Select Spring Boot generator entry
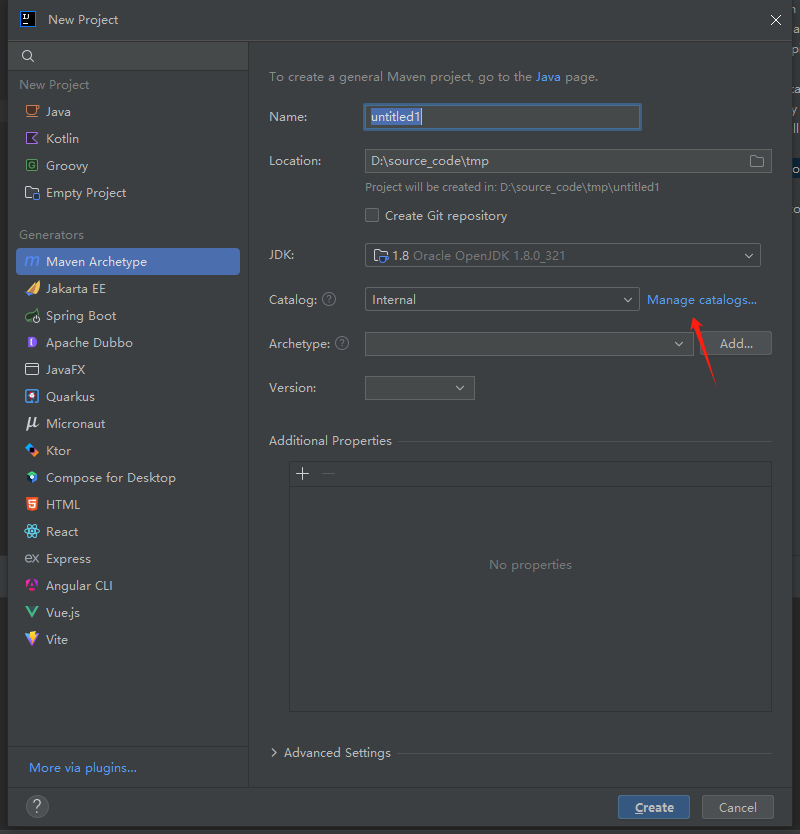 pyautogui.click(x=128, y=315)
